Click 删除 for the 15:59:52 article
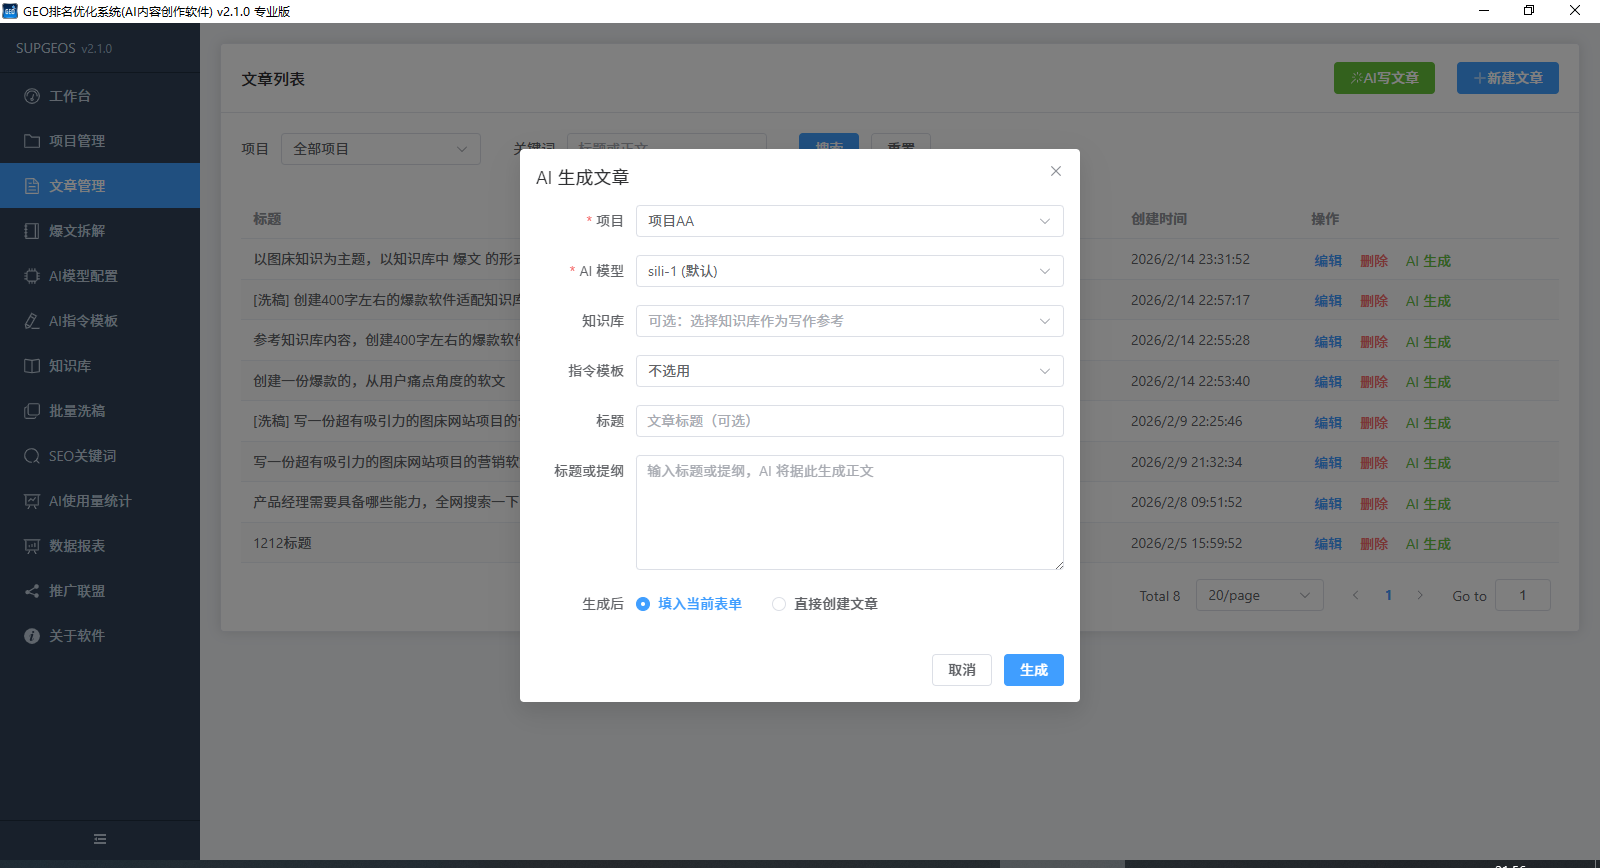 coord(1374,544)
